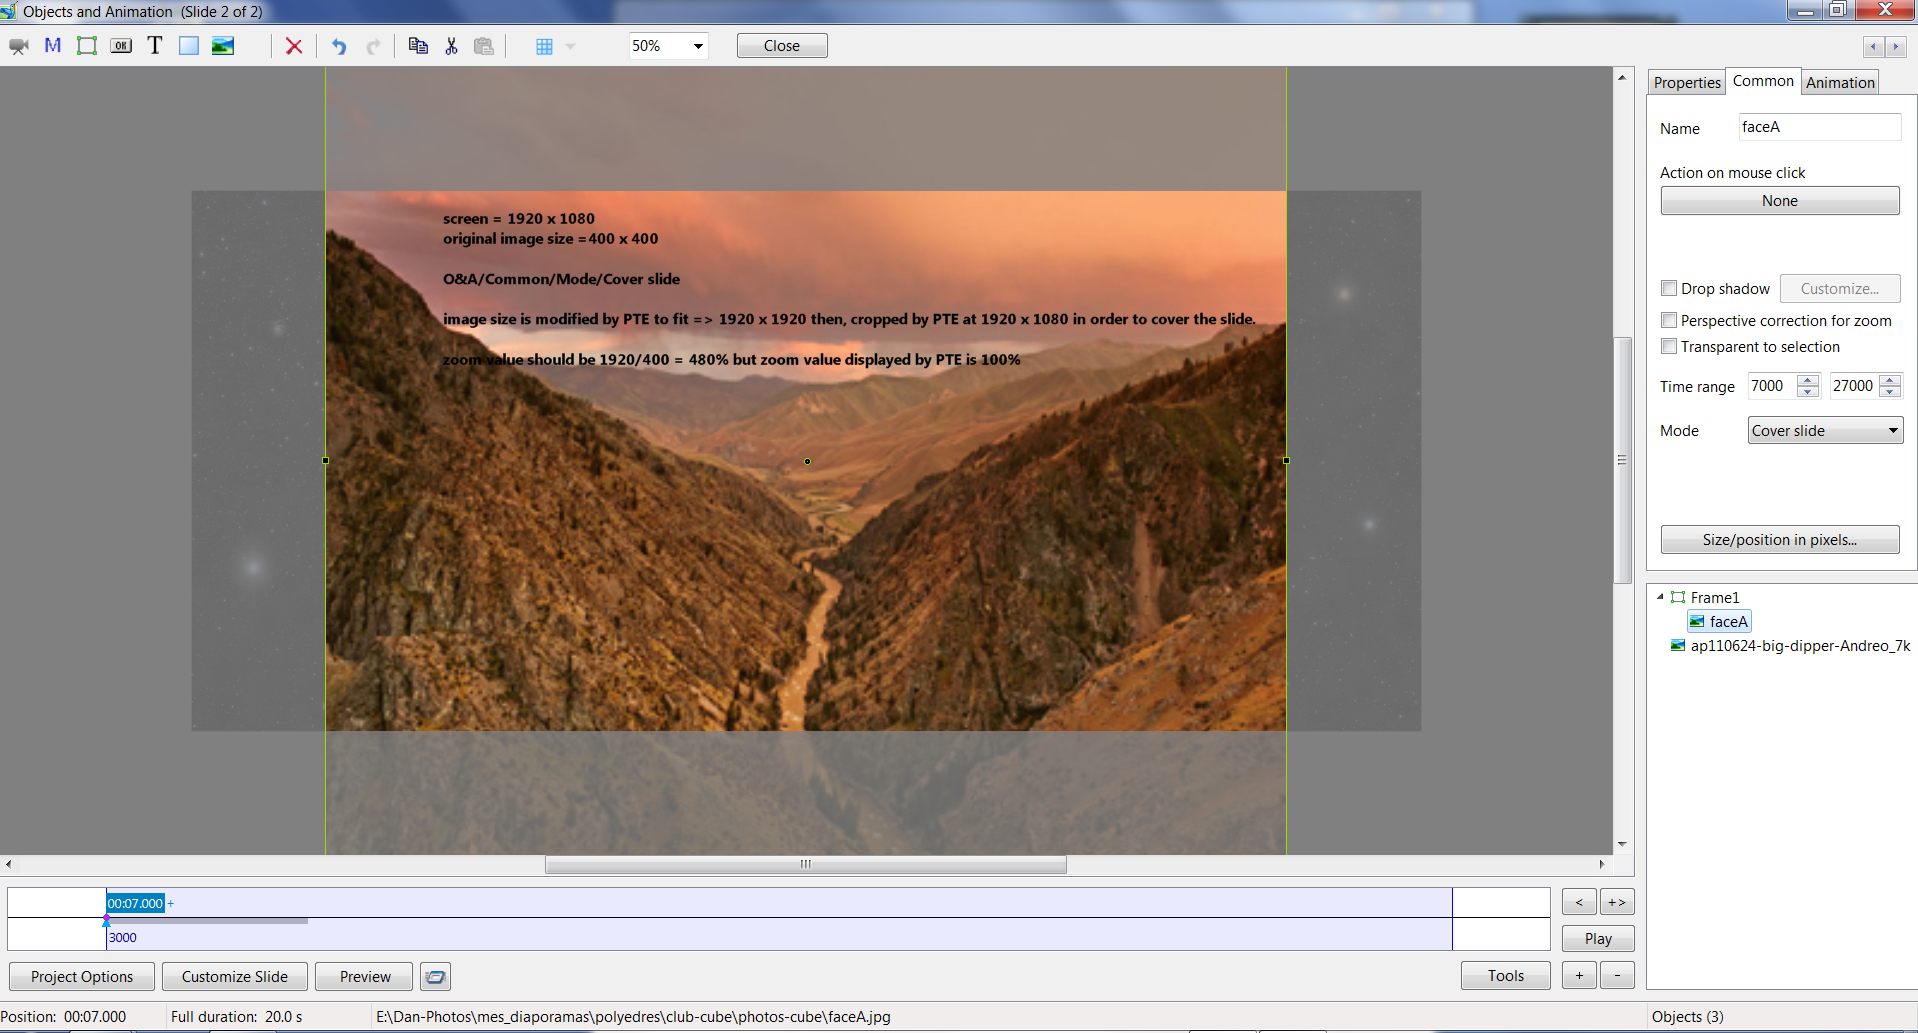This screenshot has width=1918, height=1033.
Task: Add an image object from toolbar
Action: click(x=223, y=46)
